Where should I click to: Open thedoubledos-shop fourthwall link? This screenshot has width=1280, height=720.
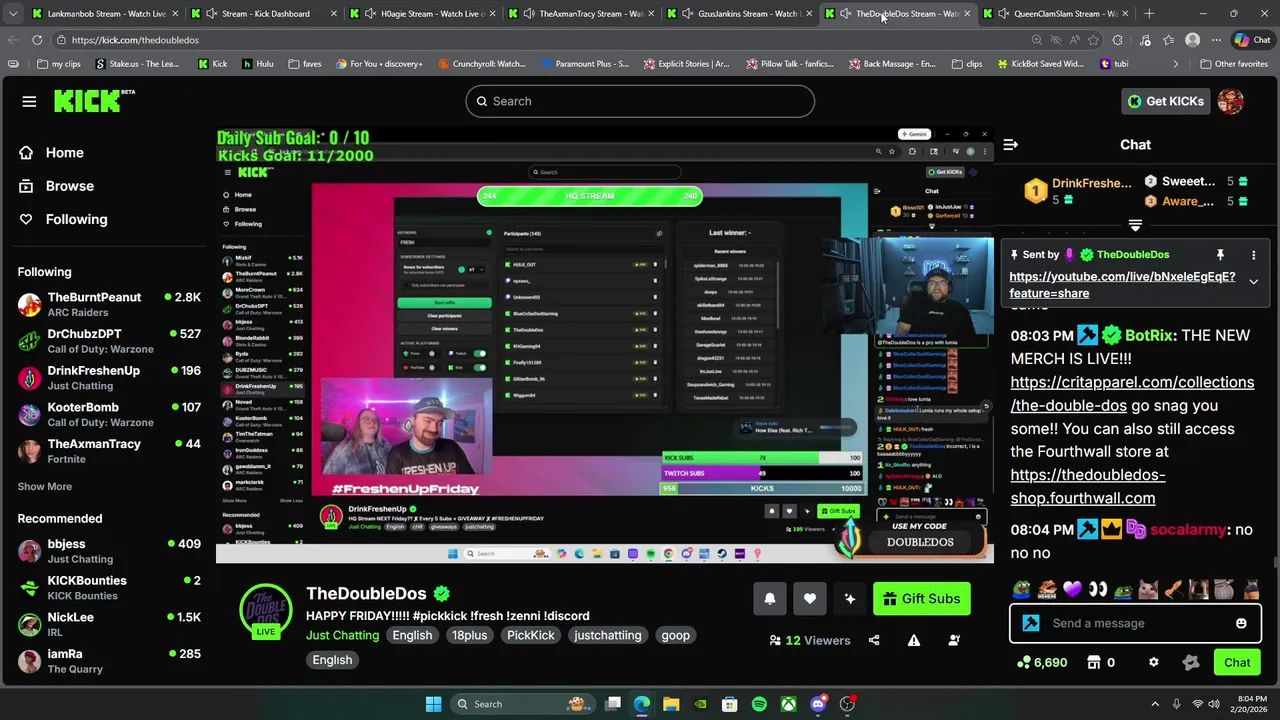1087,486
